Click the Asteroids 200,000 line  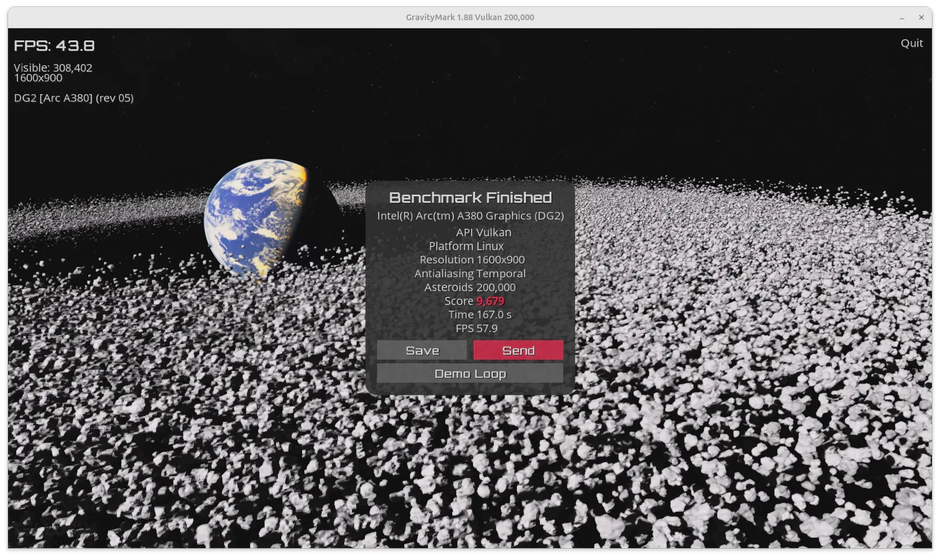coord(470,287)
